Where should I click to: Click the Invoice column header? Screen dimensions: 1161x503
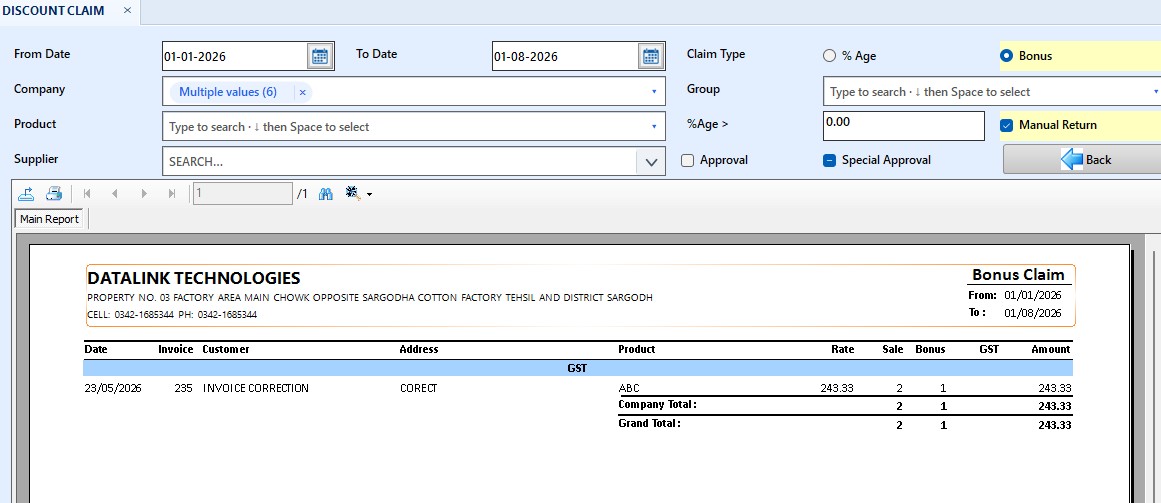[x=175, y=349]
